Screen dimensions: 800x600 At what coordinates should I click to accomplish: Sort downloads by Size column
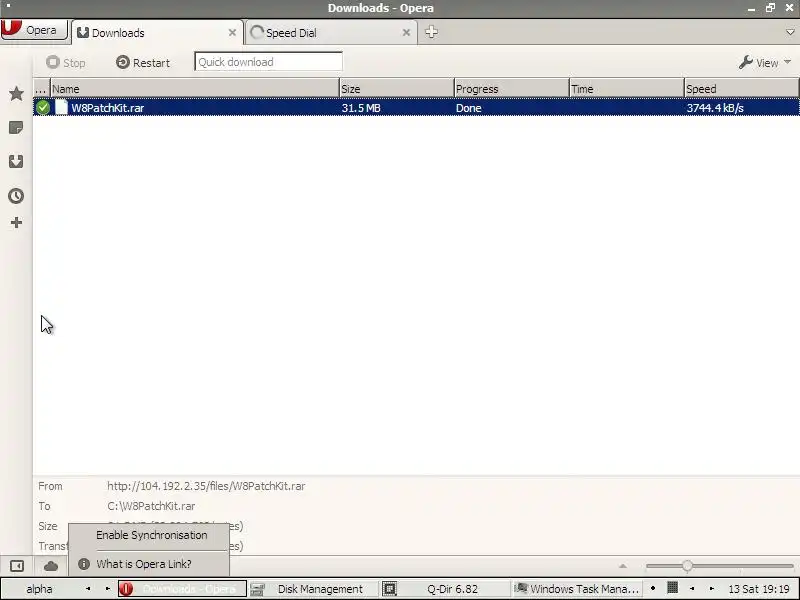pos(396,88)
